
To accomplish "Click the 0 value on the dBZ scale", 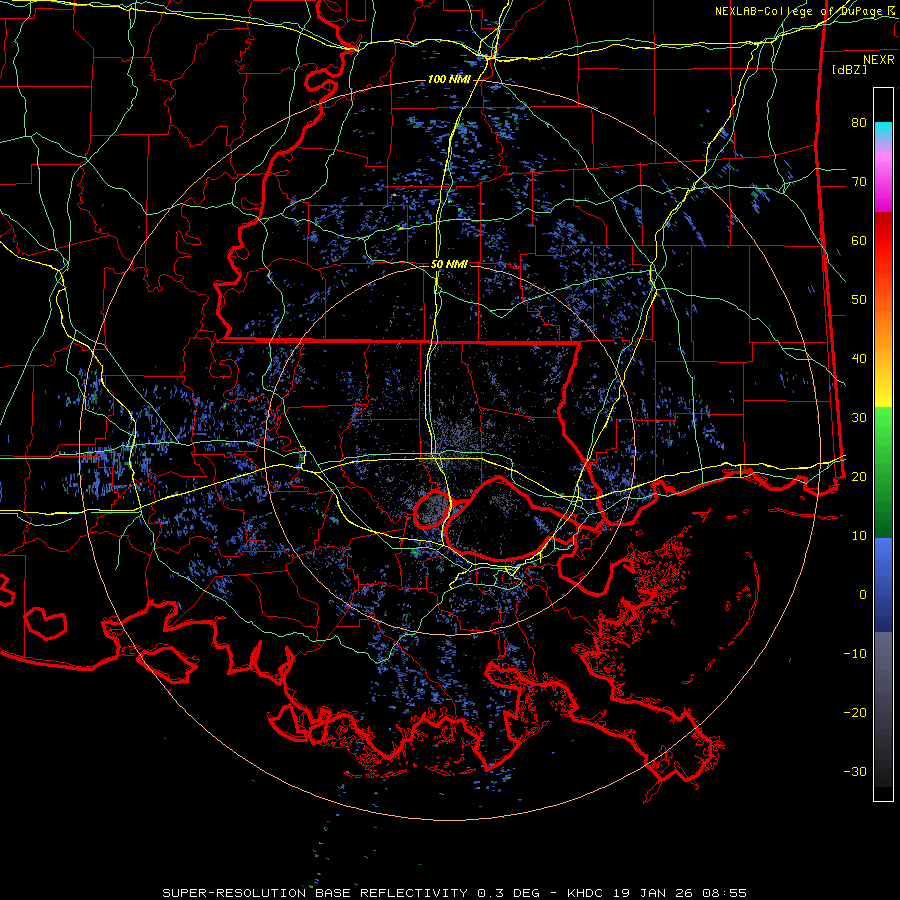I will pyautogui.click(x=863, y=595).
